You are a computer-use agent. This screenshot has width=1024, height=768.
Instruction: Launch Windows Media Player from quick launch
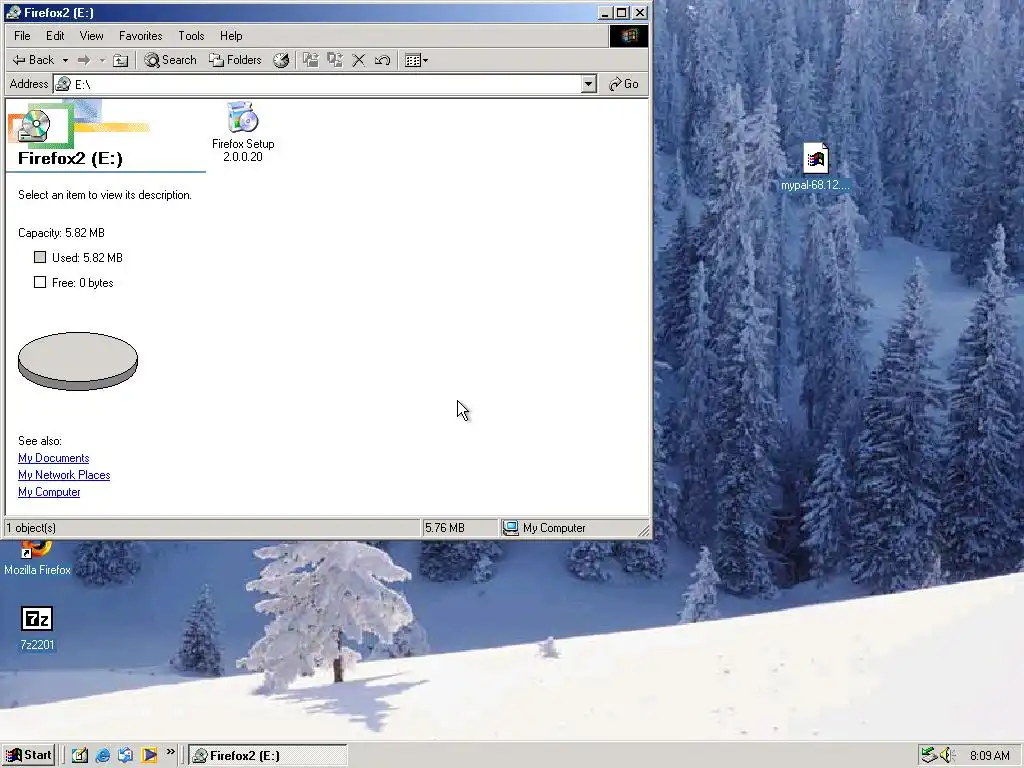tap(149, 755)
